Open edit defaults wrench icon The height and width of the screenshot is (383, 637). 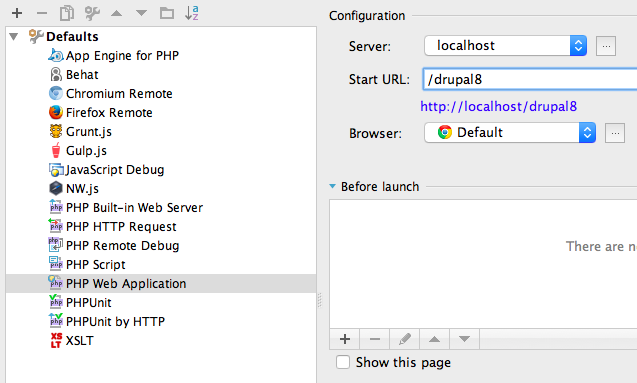coord(92,13)
